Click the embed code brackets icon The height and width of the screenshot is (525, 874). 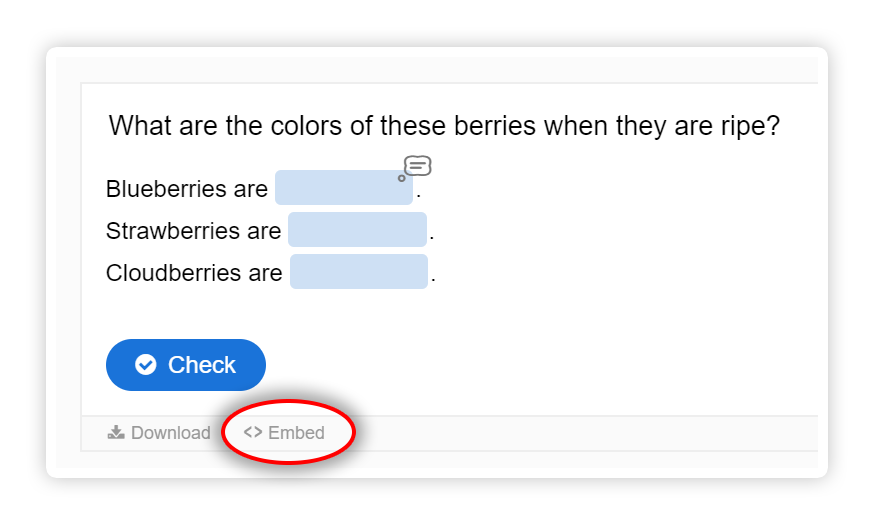pyautogui.click(x=253, y=432)
